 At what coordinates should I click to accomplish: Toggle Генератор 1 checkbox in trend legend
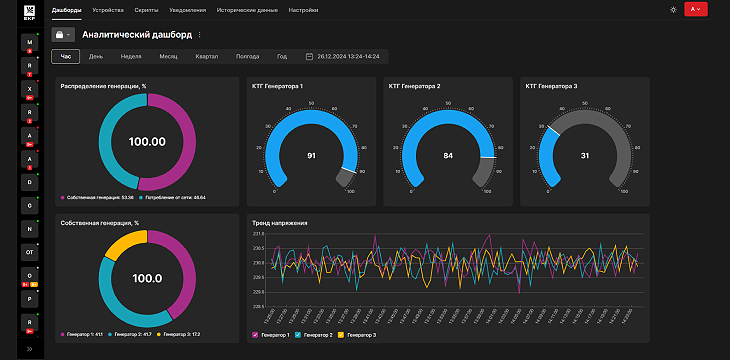255,335
